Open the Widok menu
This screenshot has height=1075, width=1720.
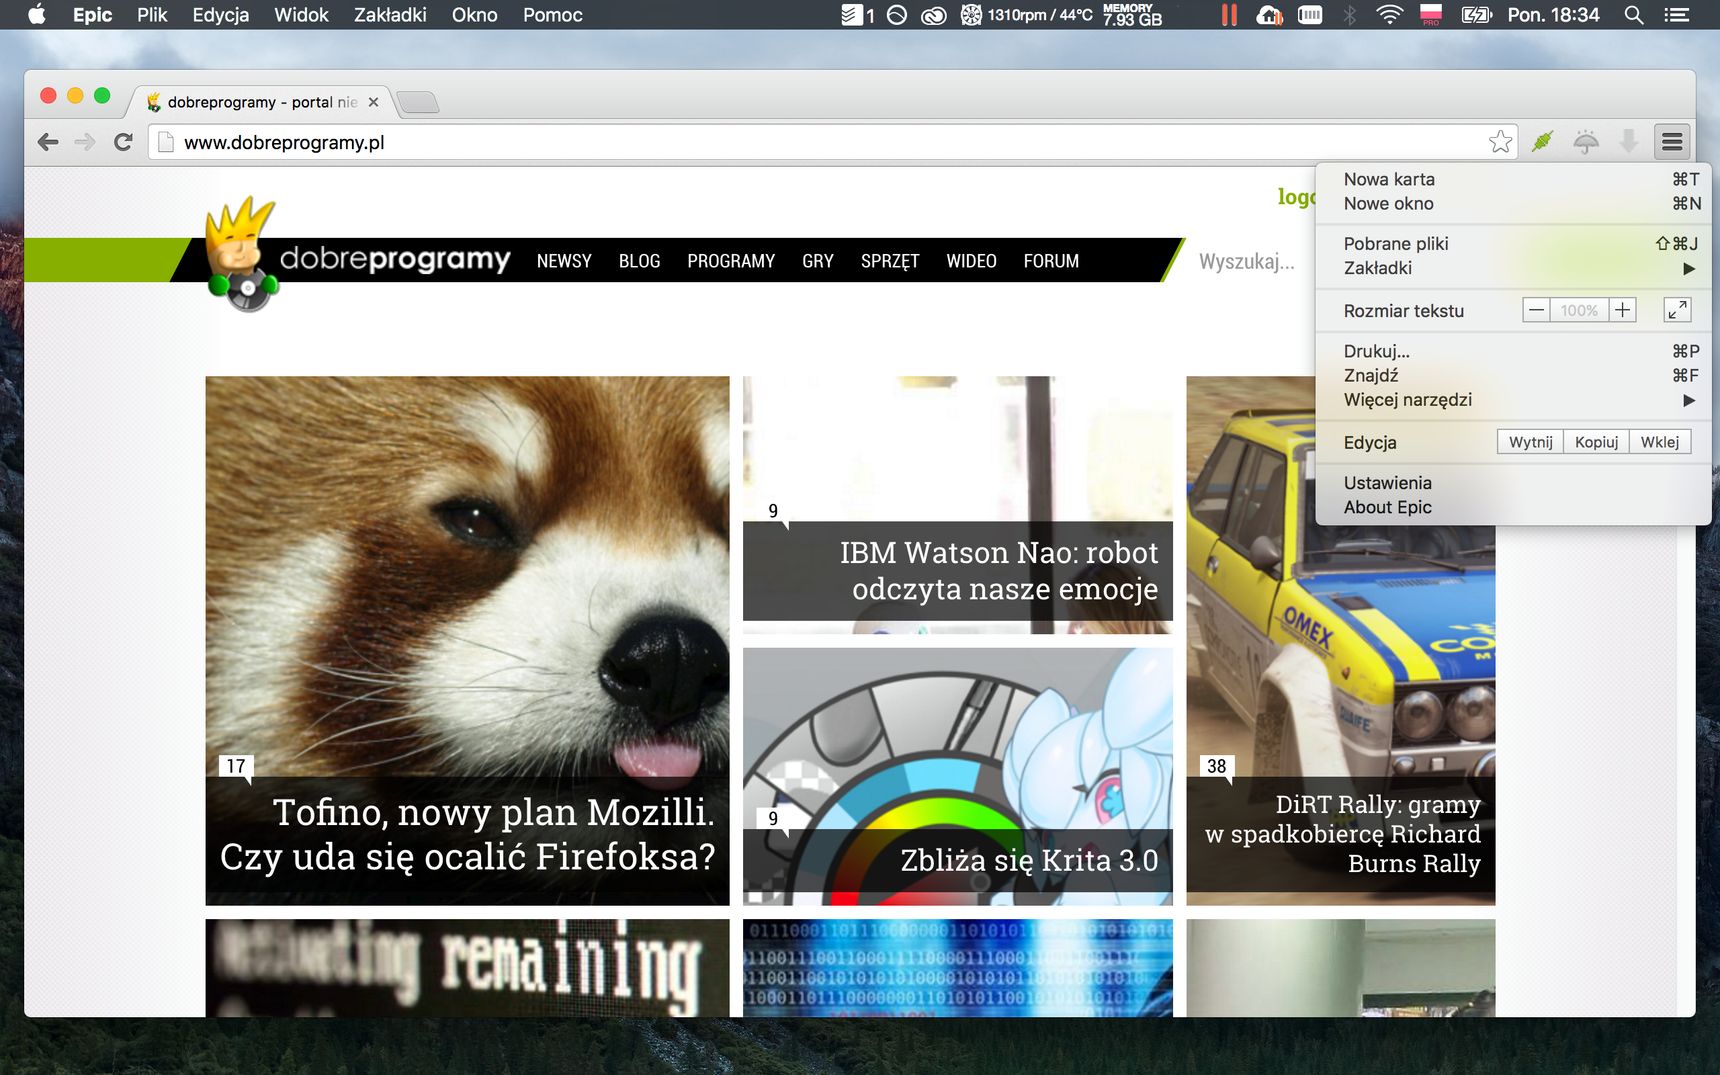301,15
